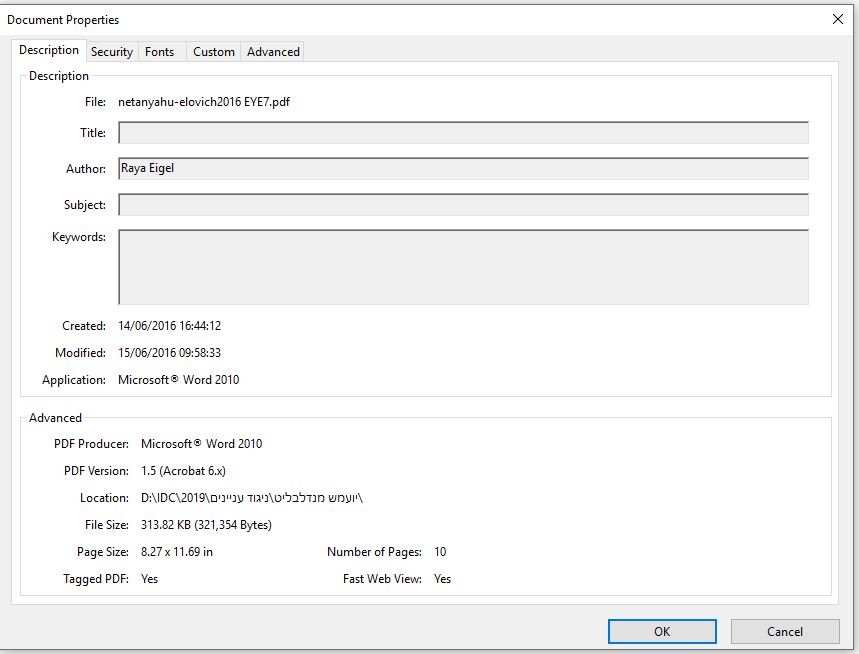Click the Title input field
859x654 pixels.
463,133
